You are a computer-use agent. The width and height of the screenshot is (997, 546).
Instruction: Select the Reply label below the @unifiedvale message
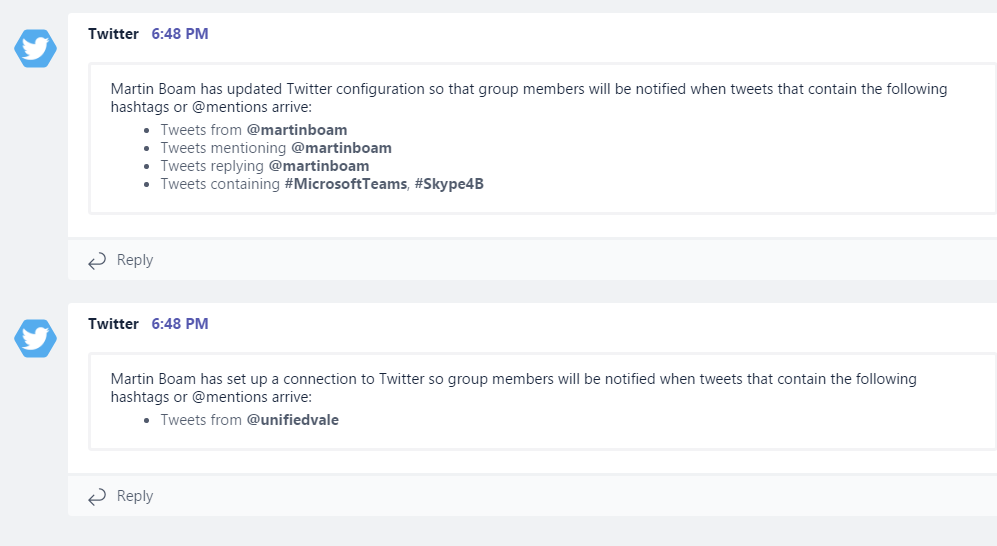coord(134,496)
